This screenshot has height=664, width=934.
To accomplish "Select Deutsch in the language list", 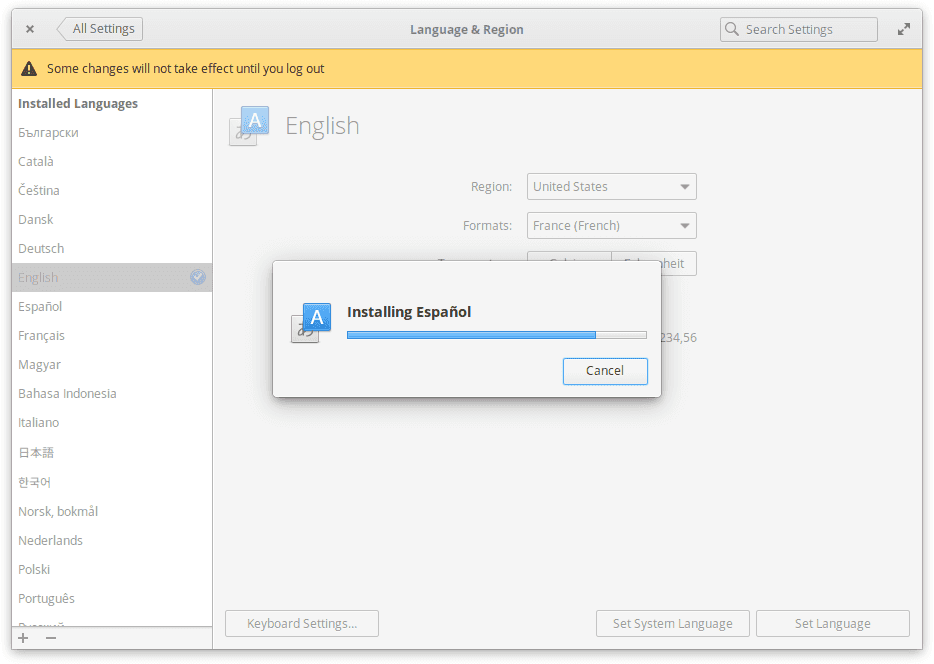I will pyautogui.click(x=41, y=248).
